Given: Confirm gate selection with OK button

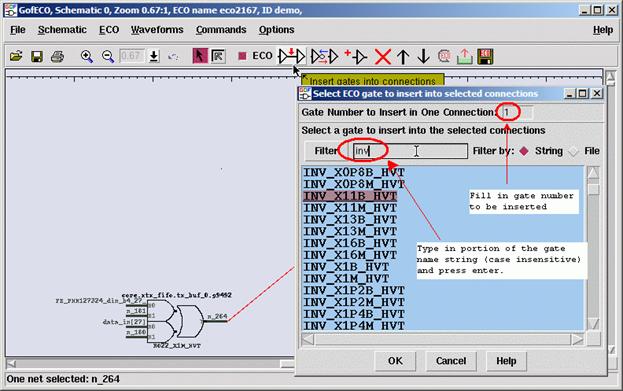Looking at the screenshot, I should click(x=395, y=361).
